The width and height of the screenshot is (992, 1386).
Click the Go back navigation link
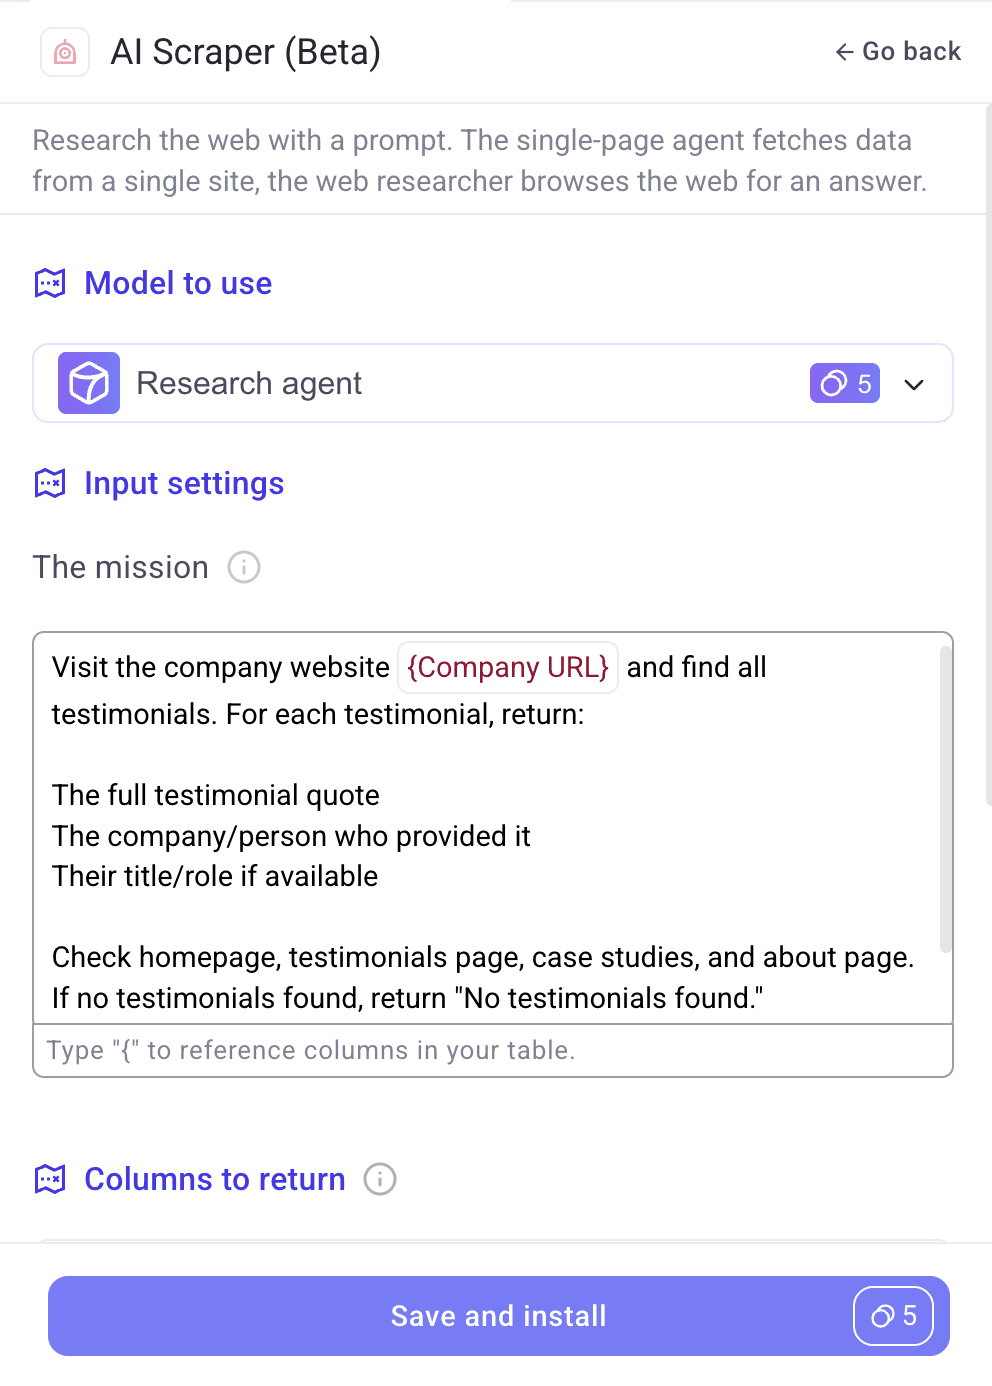(x=897, y=50)
